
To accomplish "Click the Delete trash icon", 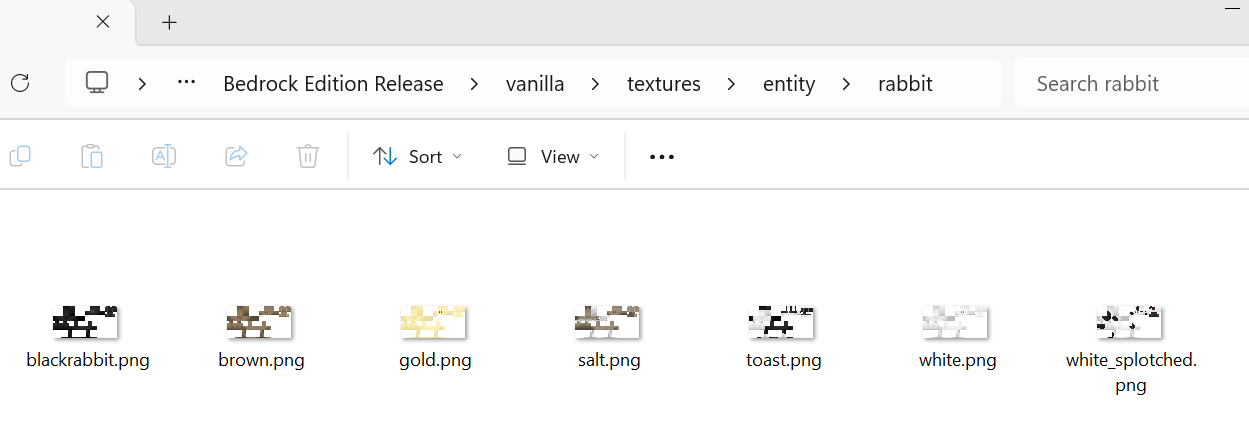I will point(308,156).
